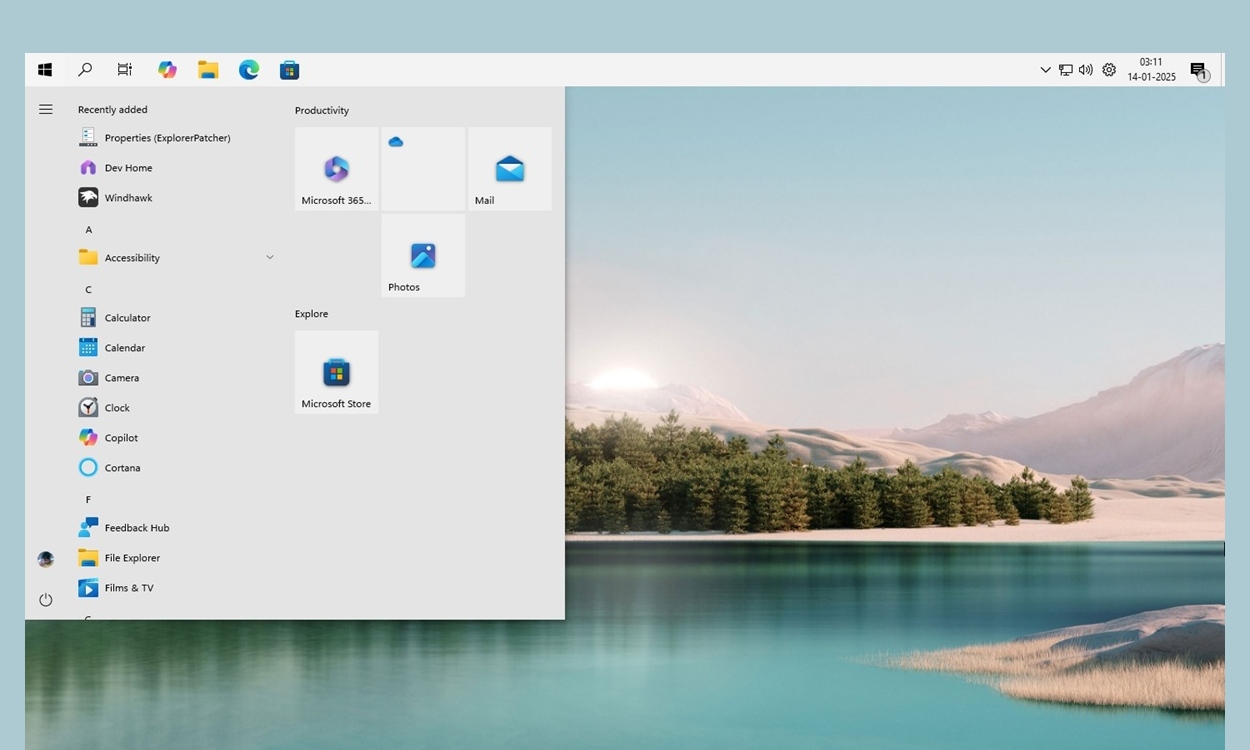Image resolution: width=1250 pixels, height=750 pixels.
Task: Open the volume control in the tray
Action: pyautogui.click(x=1086, y=69)
